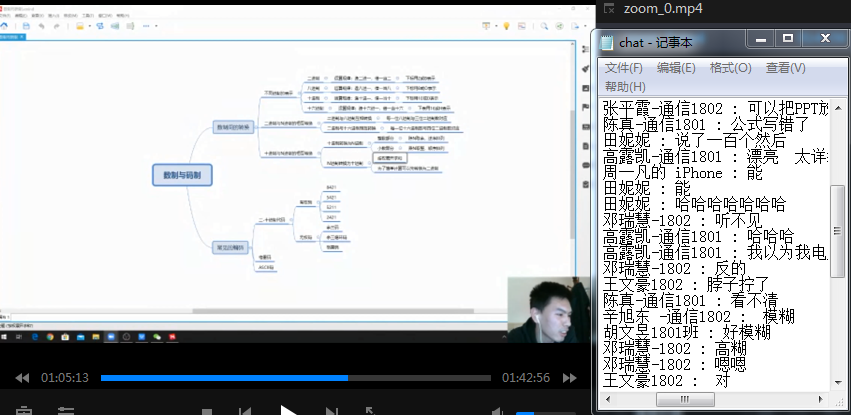This screenshot has height=415, width=851.
Task: Click the chat line '脖子拧了'
Action: (738, 284)
